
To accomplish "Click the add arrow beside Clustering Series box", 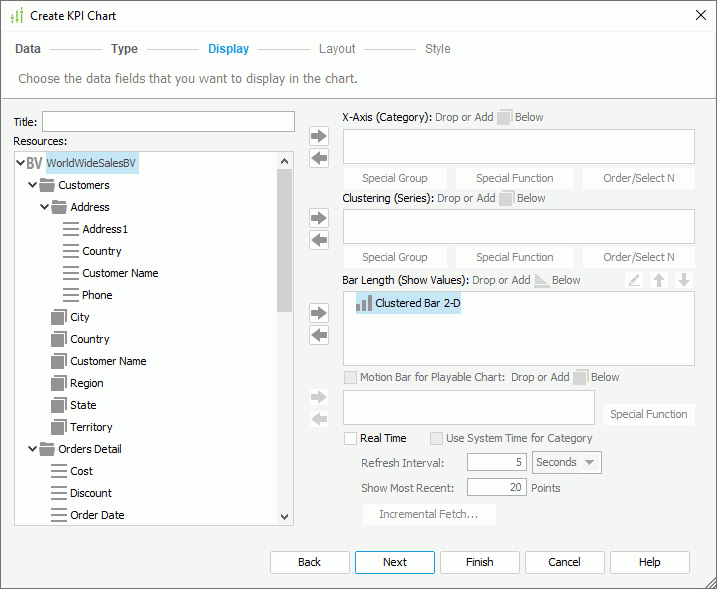I will point(319,218).
